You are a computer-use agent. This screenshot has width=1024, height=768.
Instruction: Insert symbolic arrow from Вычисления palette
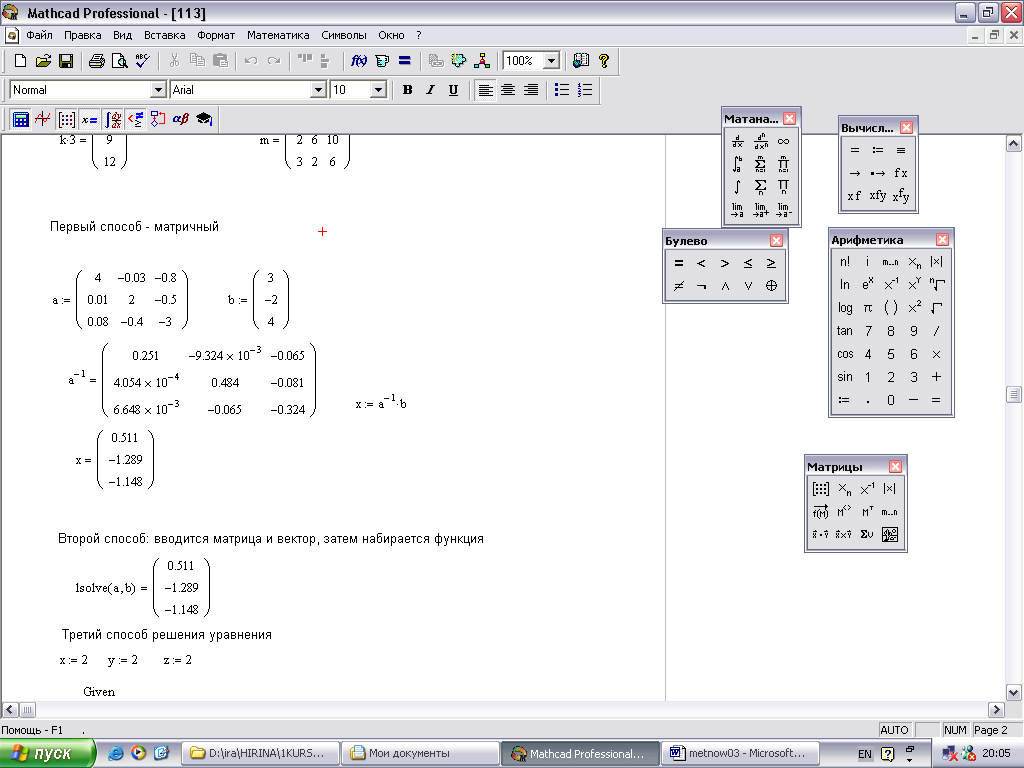point(854,173)
